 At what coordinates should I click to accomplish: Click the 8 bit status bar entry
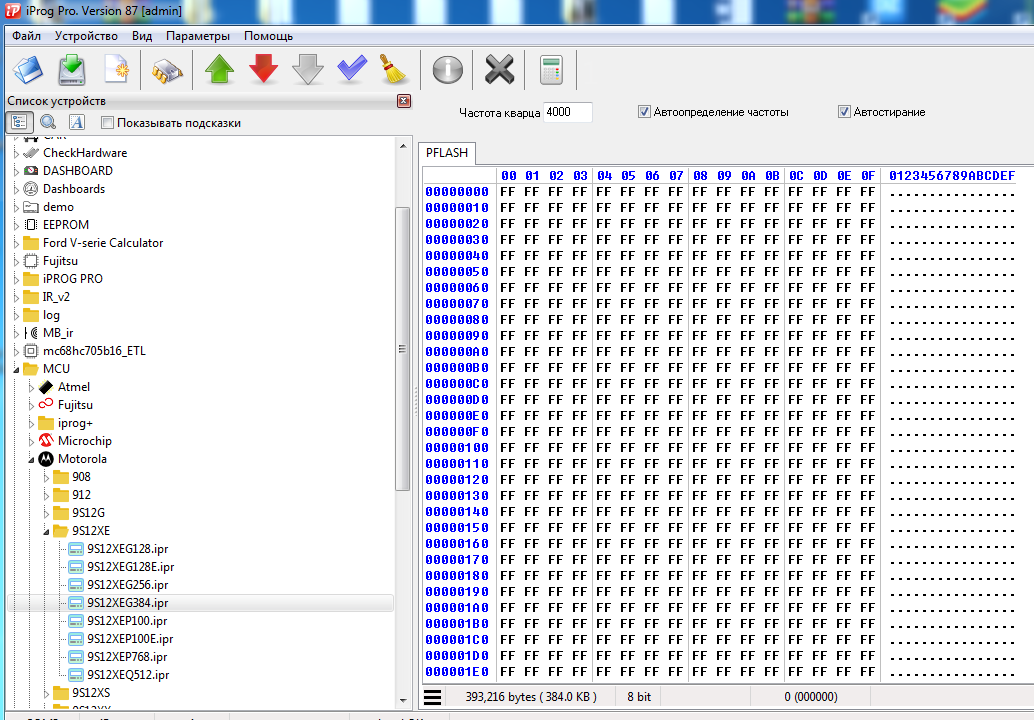tap(639, 697)
